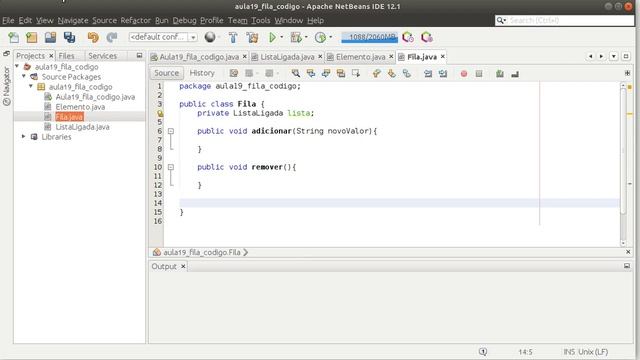Click the Redo arrow icon
This screenshot has width=640, height=360.
click(x=112, y=38)
